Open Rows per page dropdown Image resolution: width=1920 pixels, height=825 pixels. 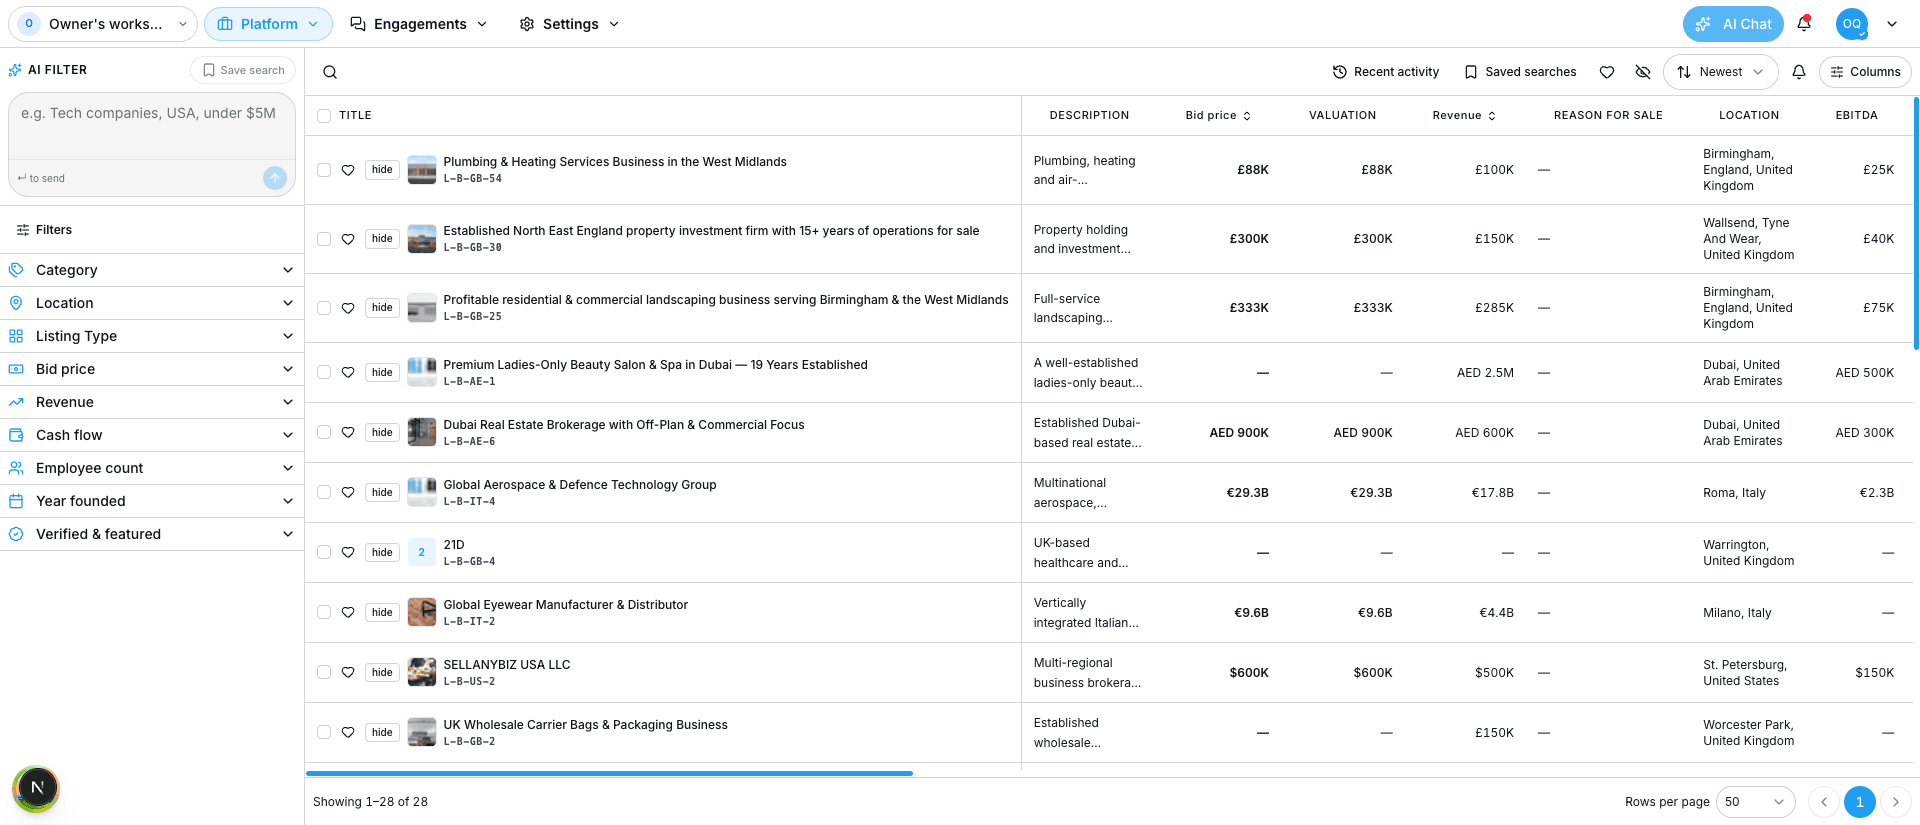point(1755,802)
